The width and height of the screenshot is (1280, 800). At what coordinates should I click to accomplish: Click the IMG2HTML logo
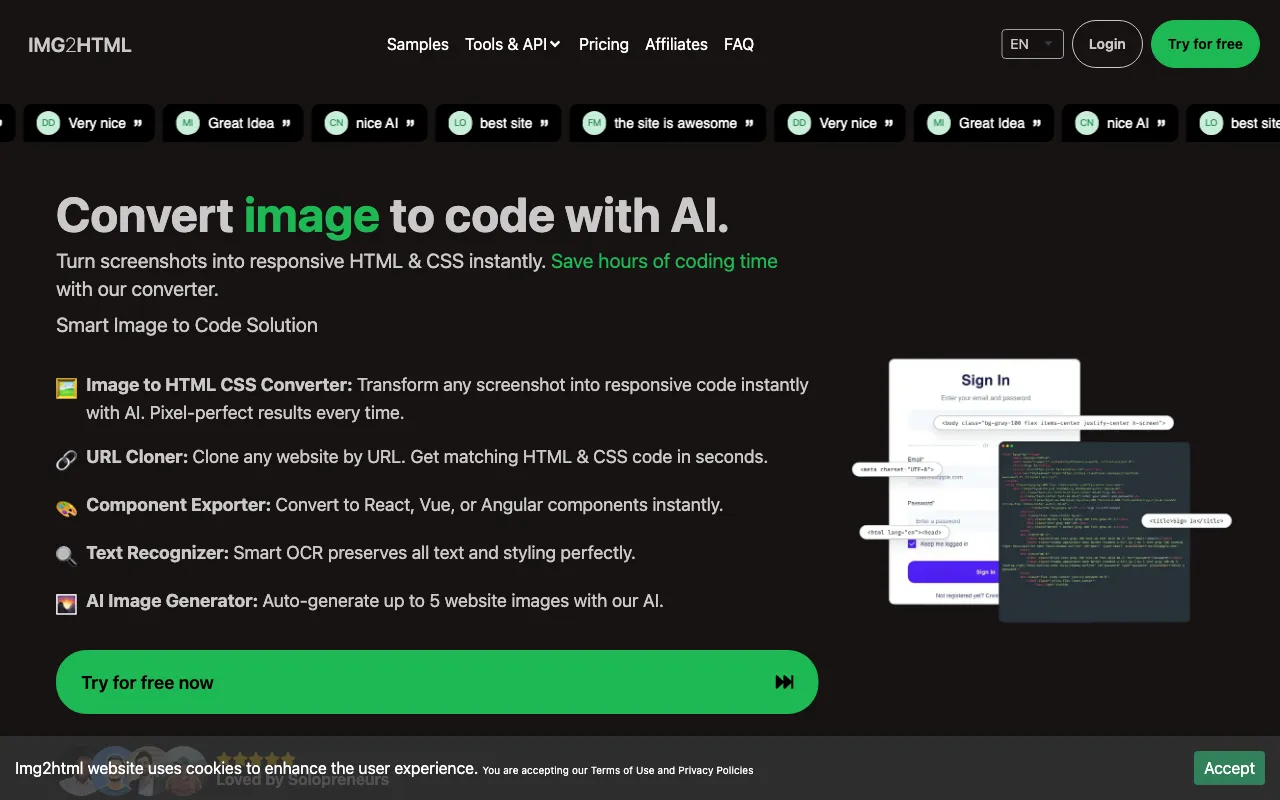(80, 44)
